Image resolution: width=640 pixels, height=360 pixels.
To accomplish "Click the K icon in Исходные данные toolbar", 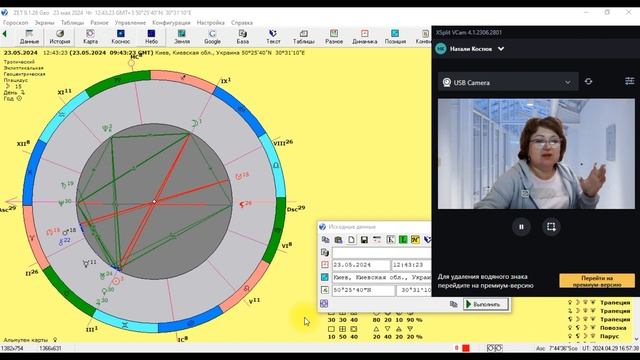I will [390, 240].
